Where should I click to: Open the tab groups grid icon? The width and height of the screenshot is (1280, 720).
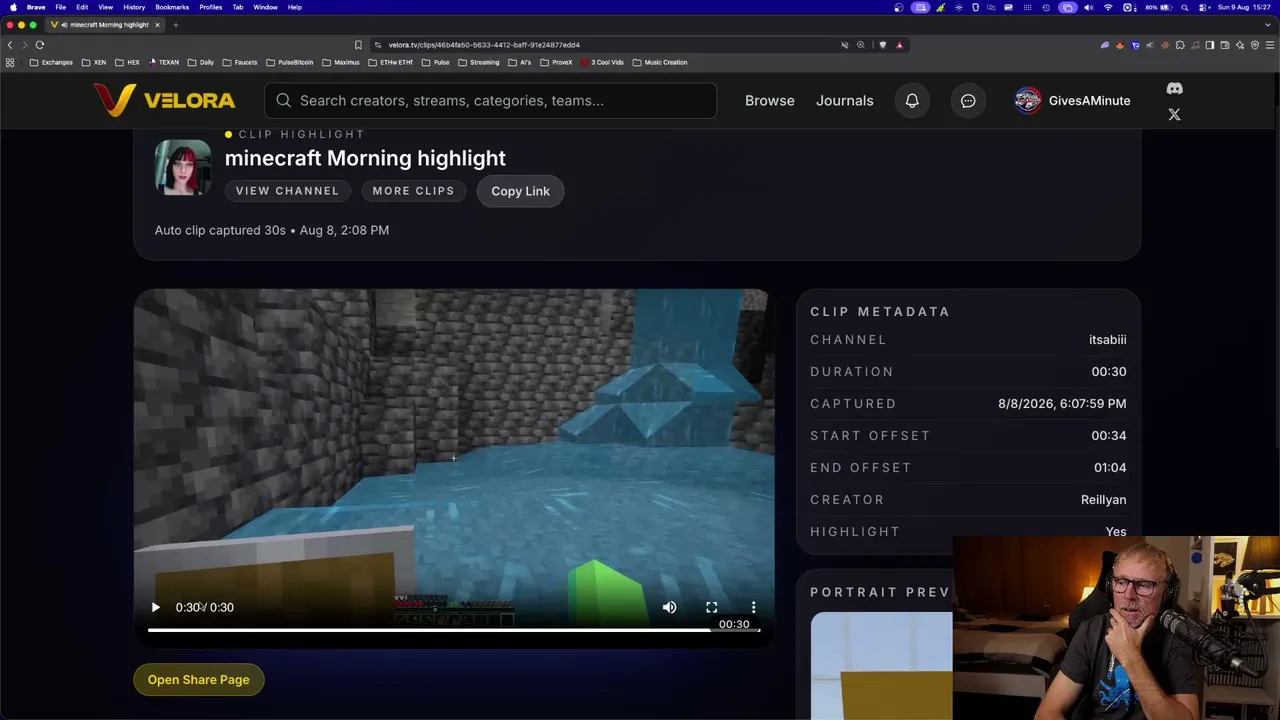click(x=10, y=62)
